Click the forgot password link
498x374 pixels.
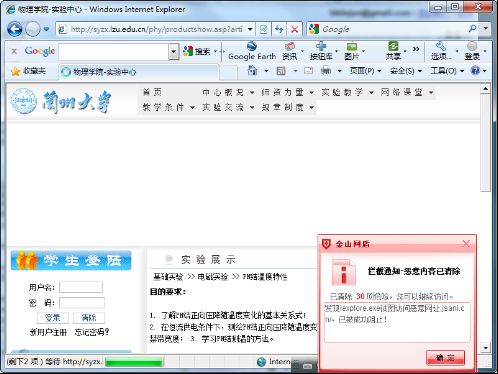click(x=92, y=332)
